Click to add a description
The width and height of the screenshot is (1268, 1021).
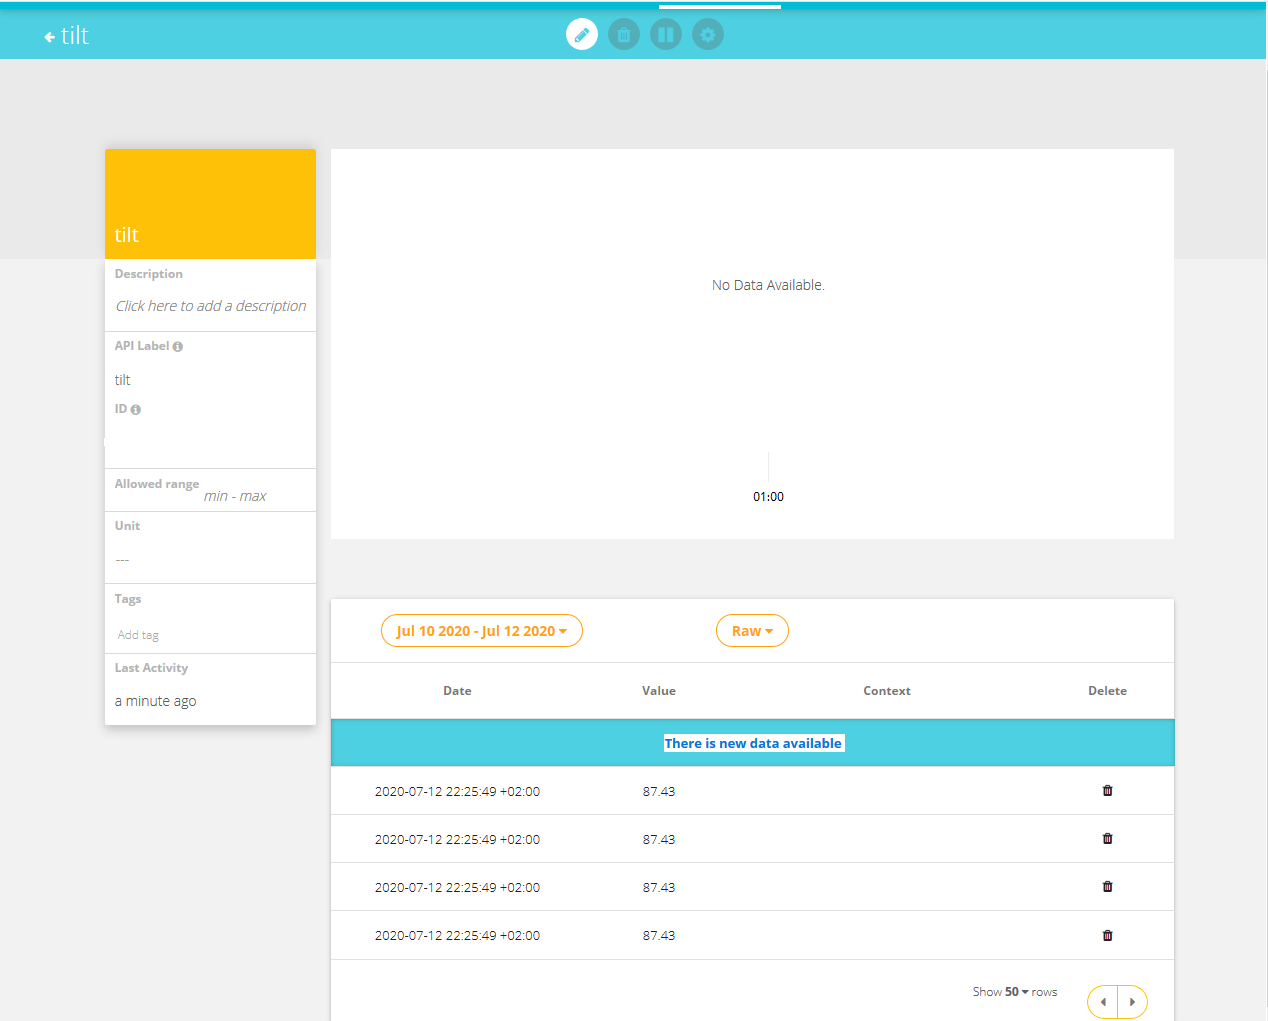pos(211,306)
